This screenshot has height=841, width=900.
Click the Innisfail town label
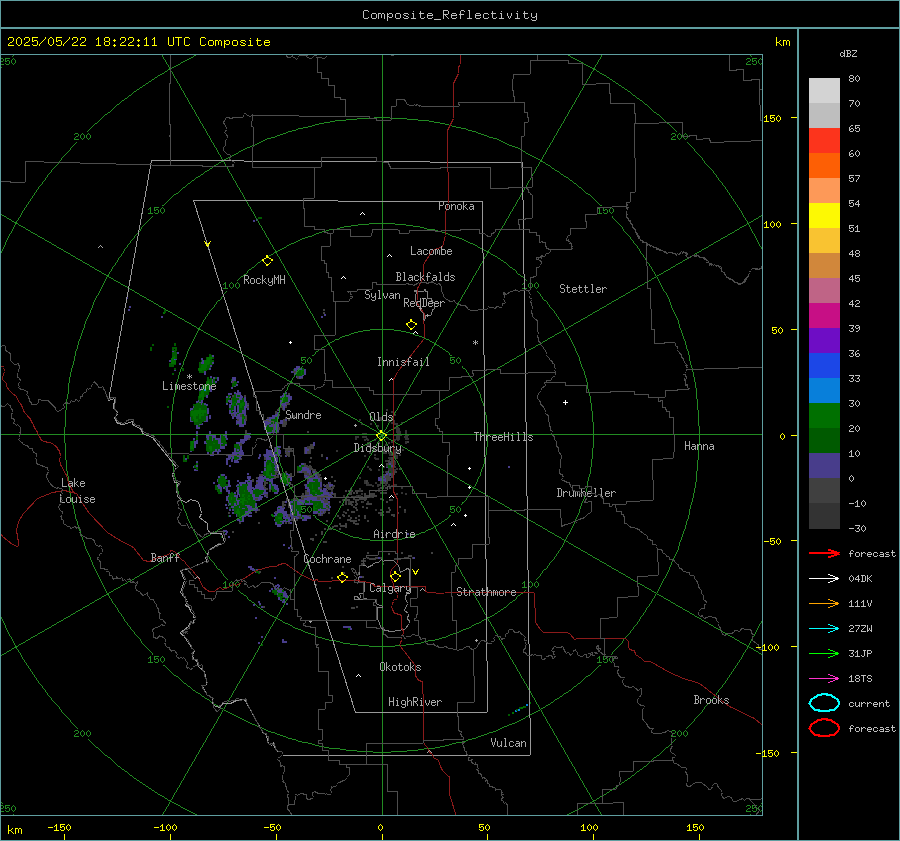tap(403, 362)
